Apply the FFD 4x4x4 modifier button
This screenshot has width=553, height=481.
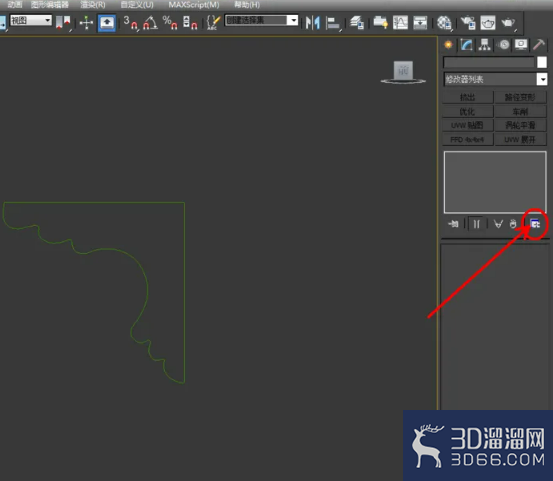coord(468,139)
